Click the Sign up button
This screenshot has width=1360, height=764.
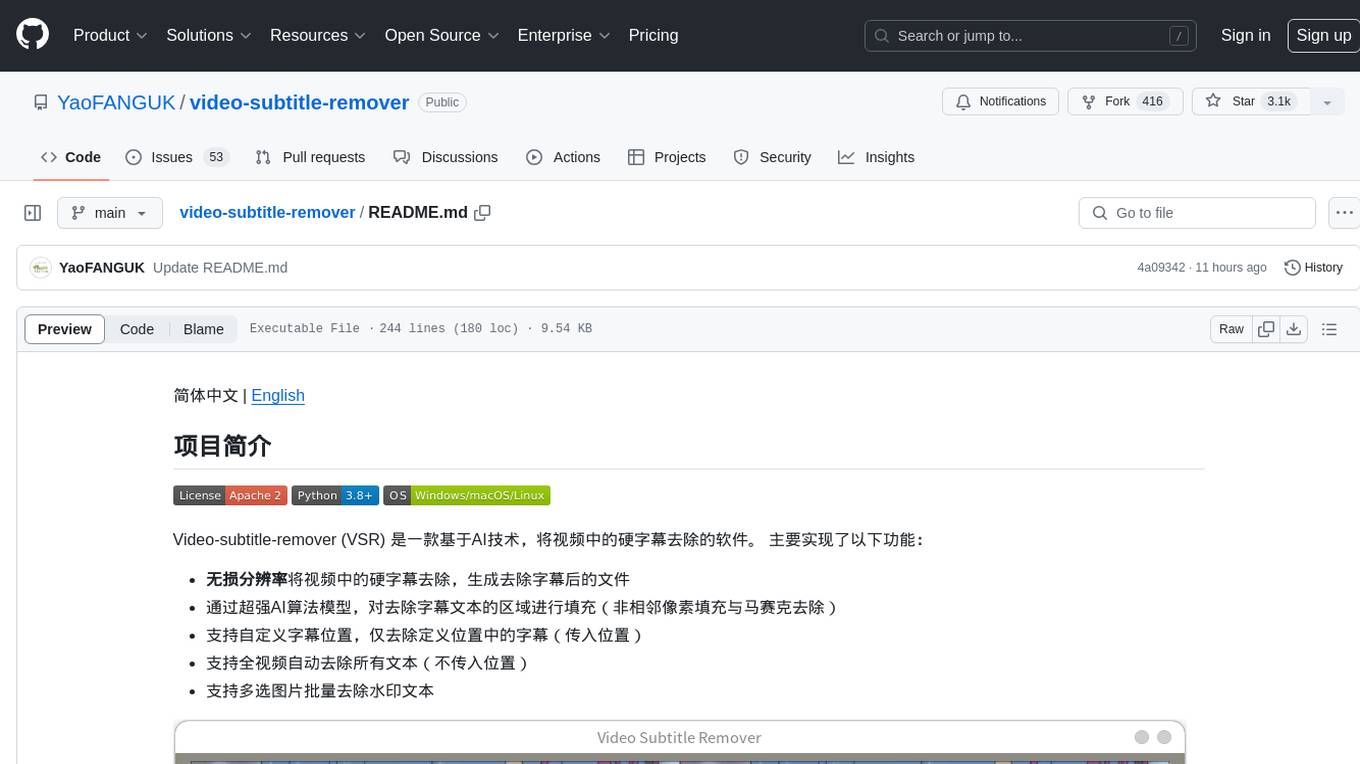click(x=1323, y=35)
